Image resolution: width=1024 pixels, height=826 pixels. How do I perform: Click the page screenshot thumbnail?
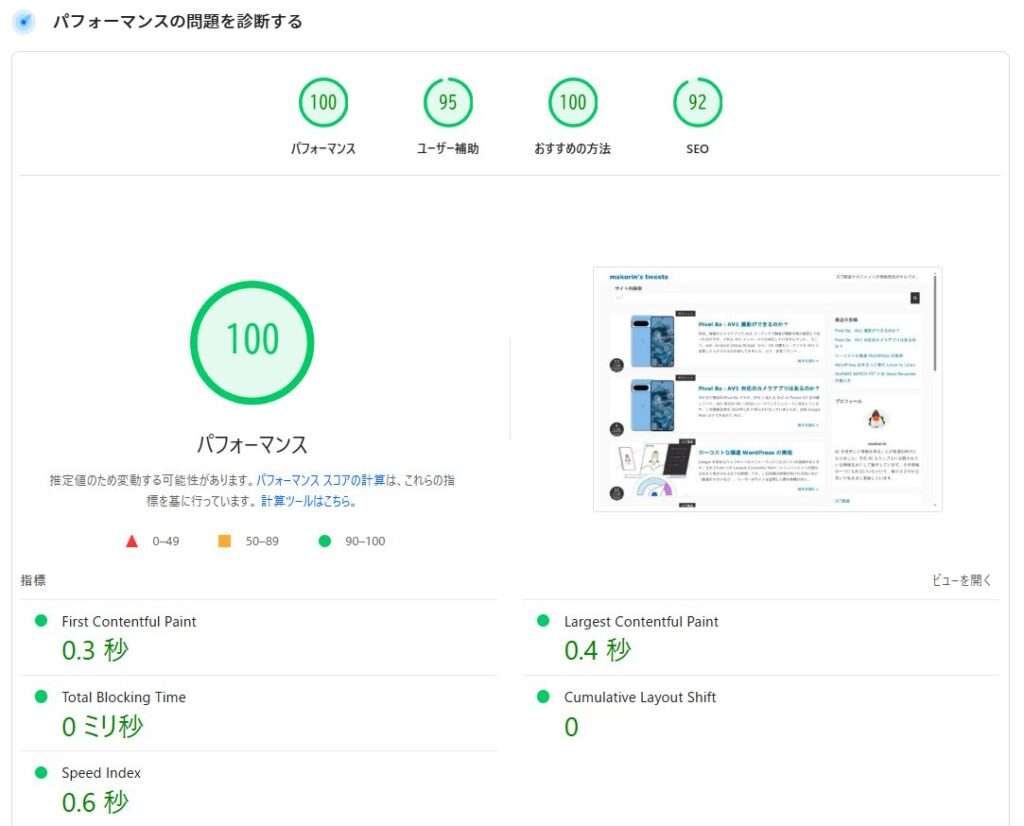coord(767,389)
